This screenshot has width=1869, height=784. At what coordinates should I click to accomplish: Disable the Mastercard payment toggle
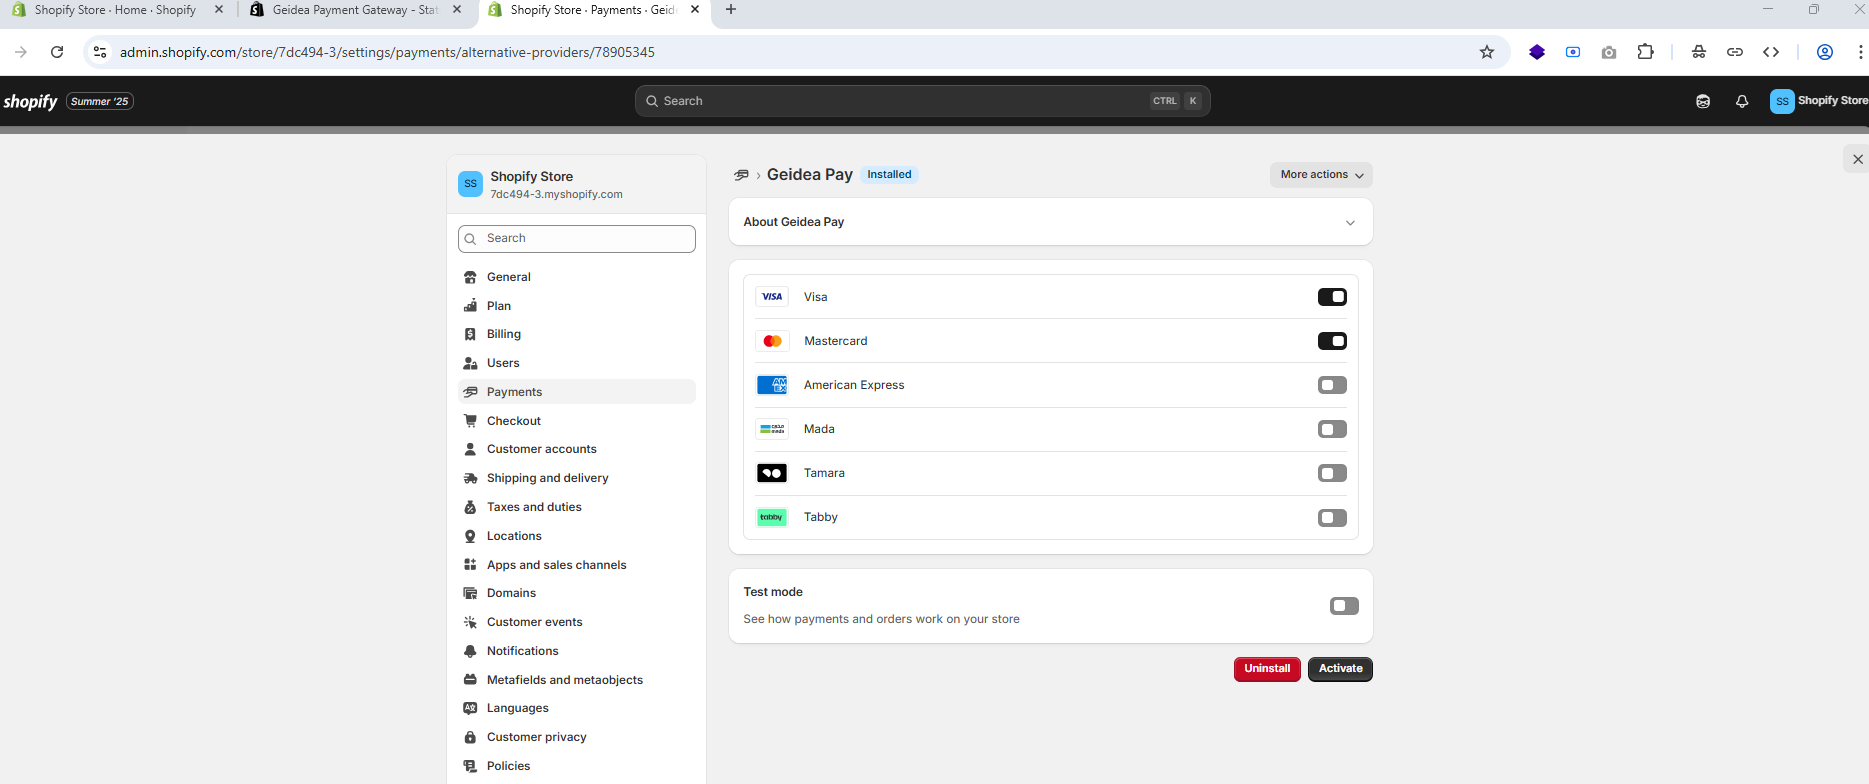[x=1332, y=341]
